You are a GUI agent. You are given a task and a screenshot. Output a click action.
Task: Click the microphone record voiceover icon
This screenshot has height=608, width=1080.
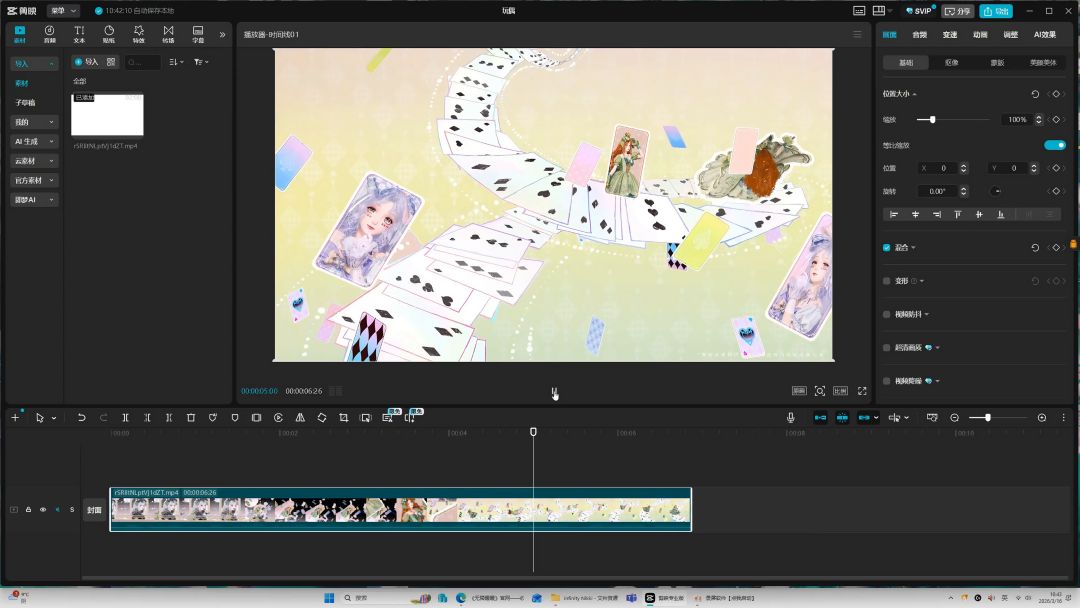click(x=791, y=417)
